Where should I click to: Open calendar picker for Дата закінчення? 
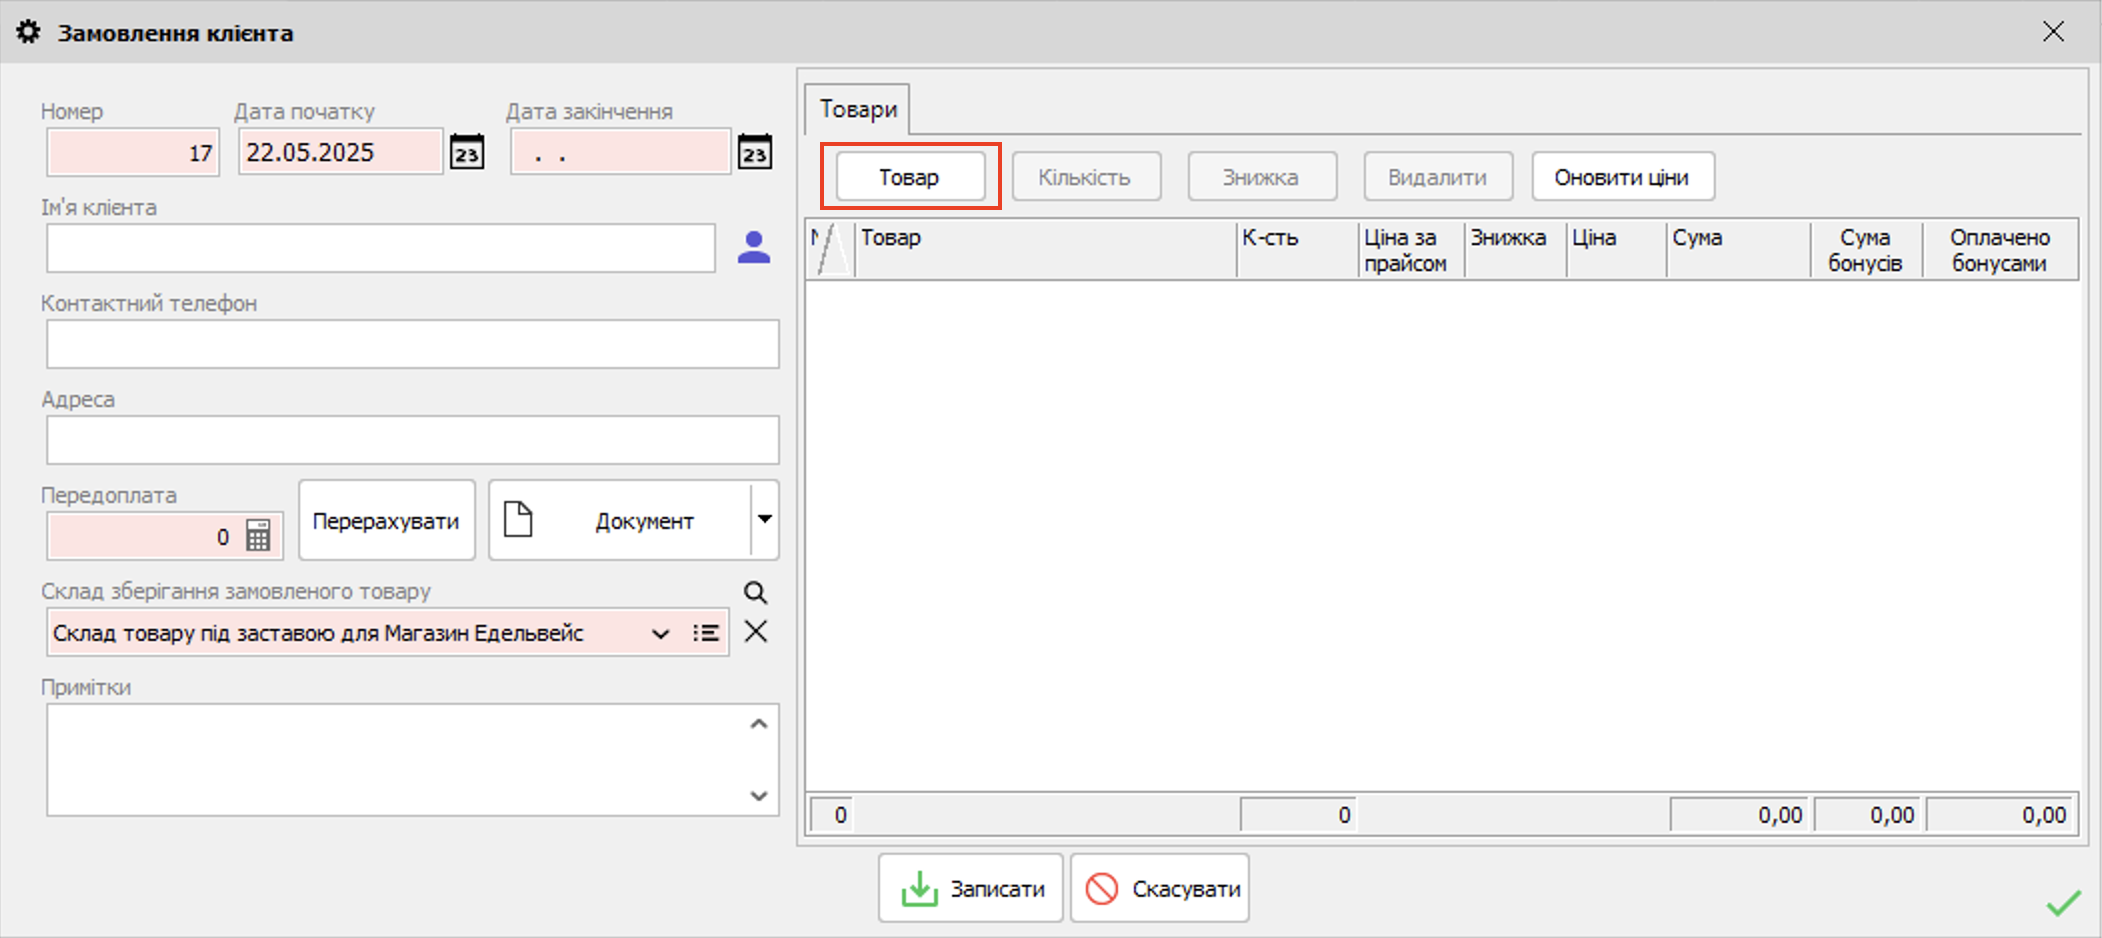(x=755, y=153)
